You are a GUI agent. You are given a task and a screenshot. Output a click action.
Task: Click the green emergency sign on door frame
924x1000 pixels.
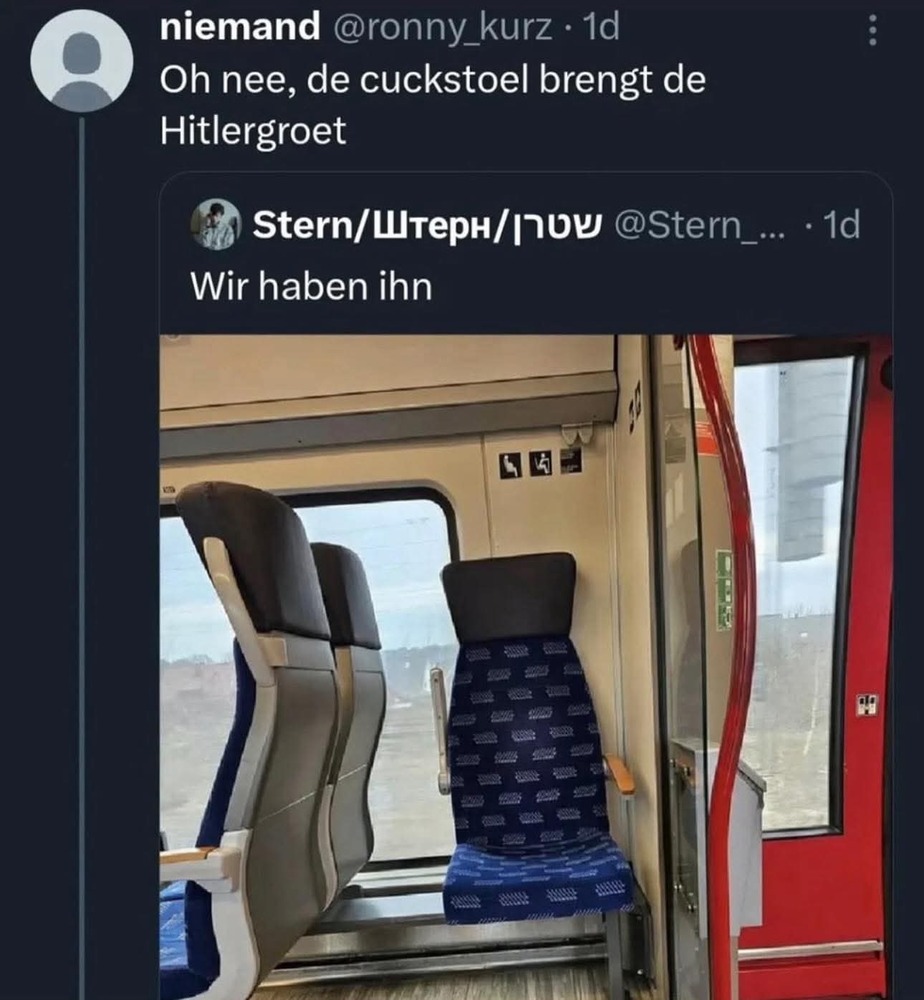coord(724,590)
